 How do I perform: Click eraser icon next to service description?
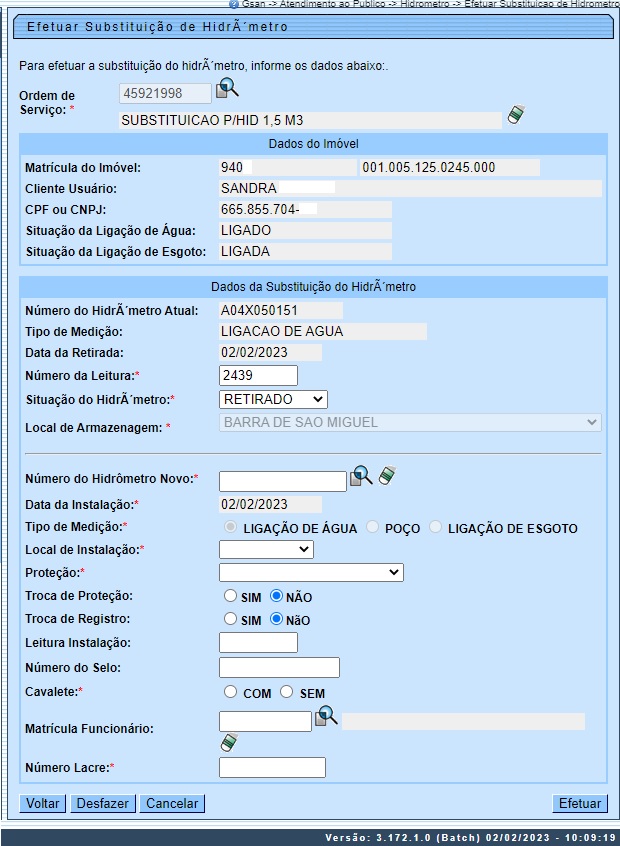pos(515,115)
